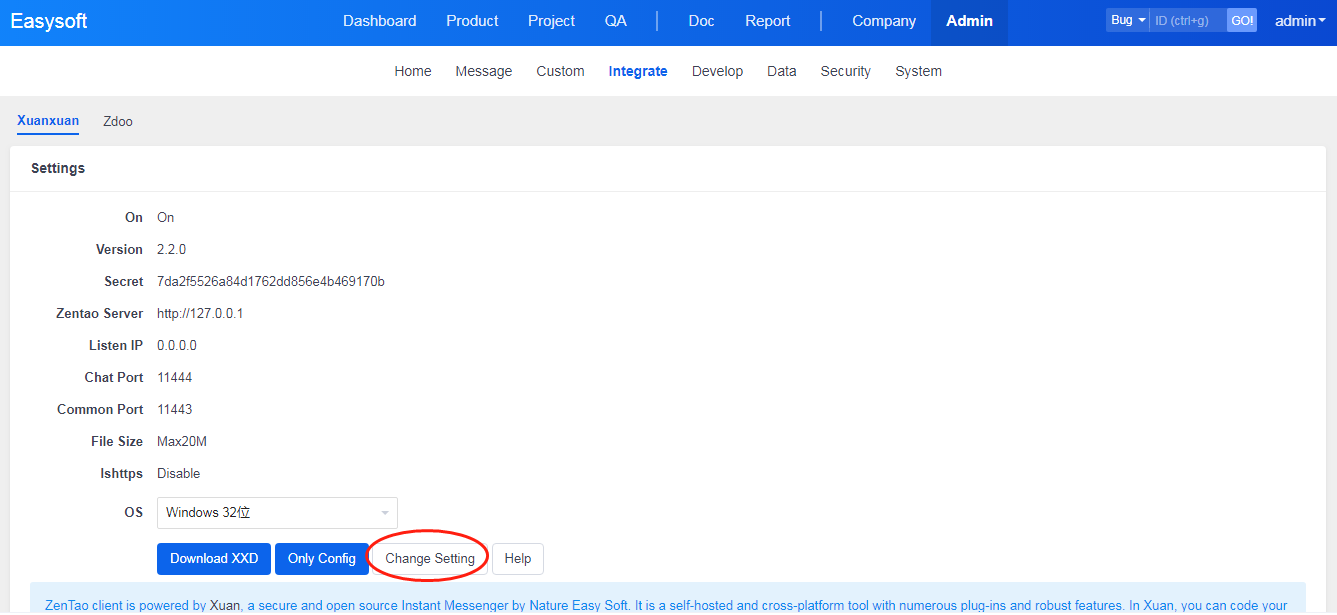Open the Data submenu
1337x615 pixels.
pos(782,71)
